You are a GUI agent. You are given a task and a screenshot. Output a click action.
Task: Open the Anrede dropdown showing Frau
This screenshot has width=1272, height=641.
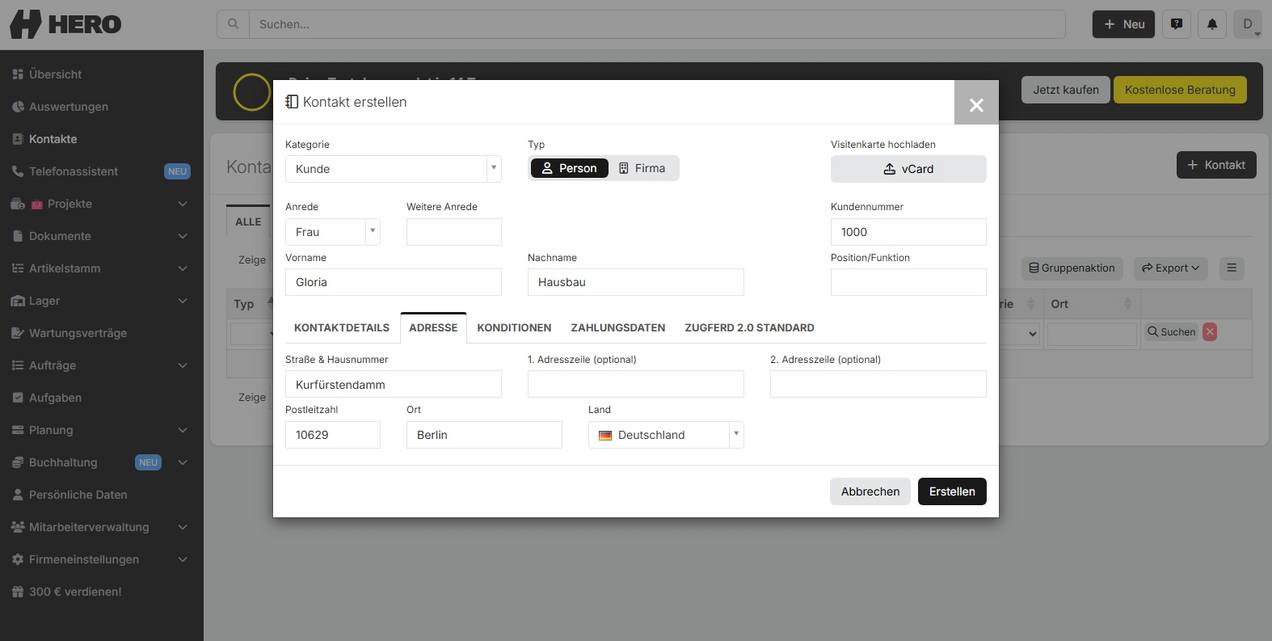coord(332,232)
